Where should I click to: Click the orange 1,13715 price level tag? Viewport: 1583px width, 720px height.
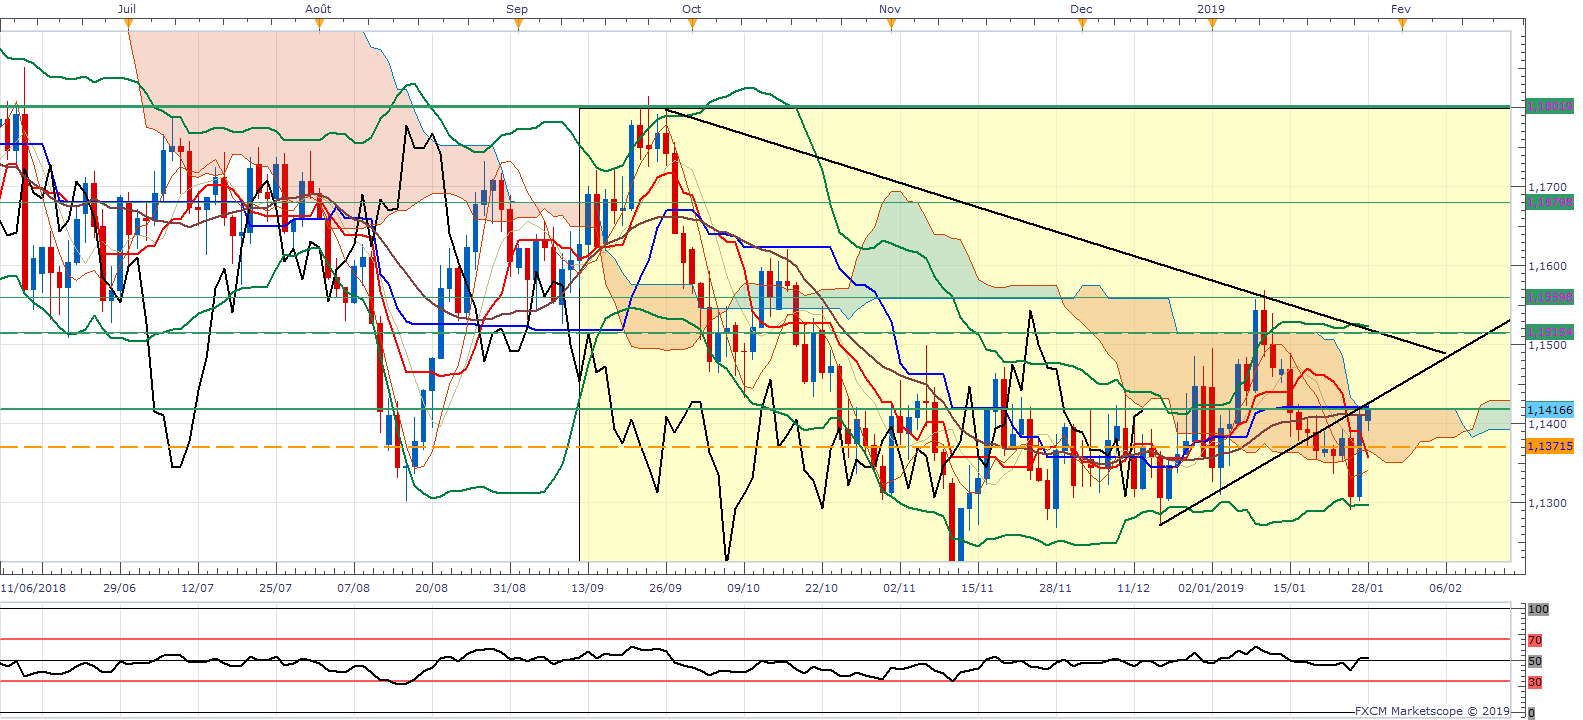pyautogui.click(x=1550, y=446)
